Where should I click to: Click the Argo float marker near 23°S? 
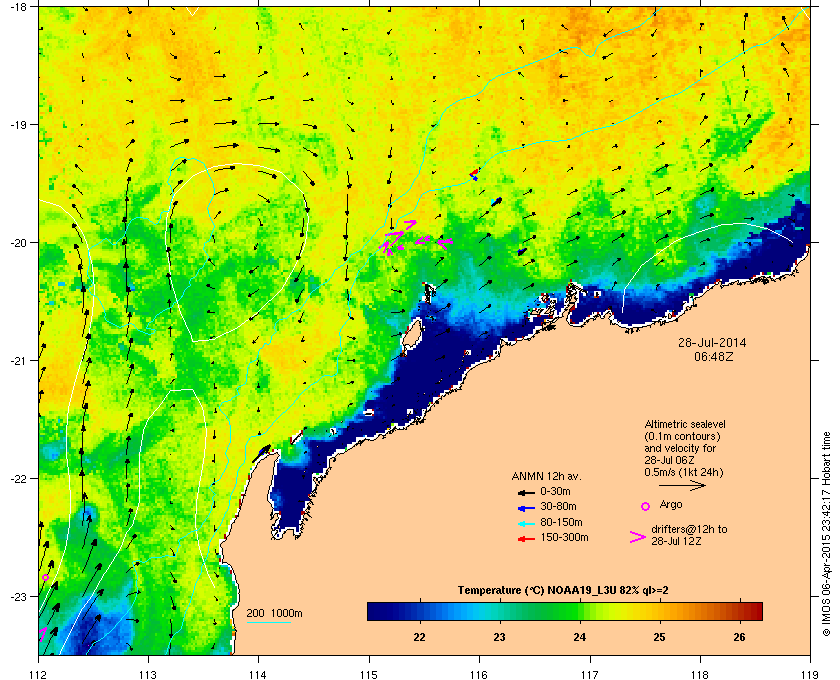(x=46, y=578)
